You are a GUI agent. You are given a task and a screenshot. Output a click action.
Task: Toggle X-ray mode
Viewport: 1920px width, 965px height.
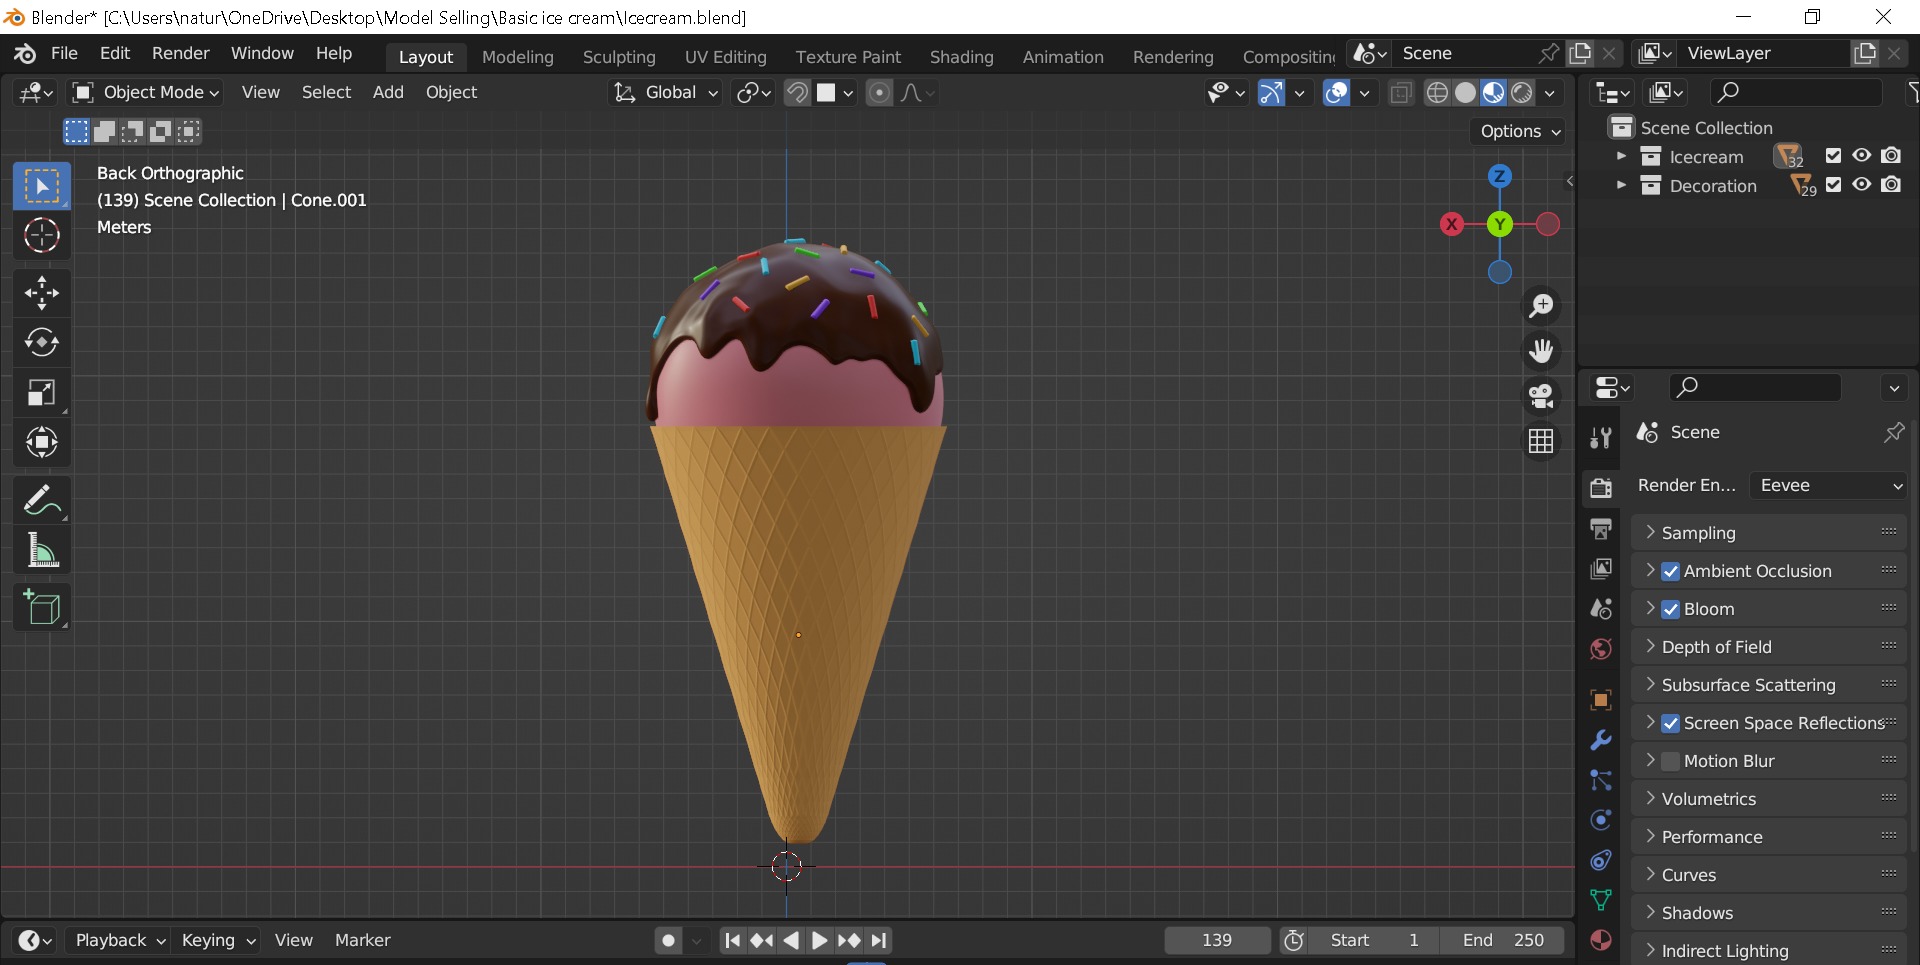1401,93
